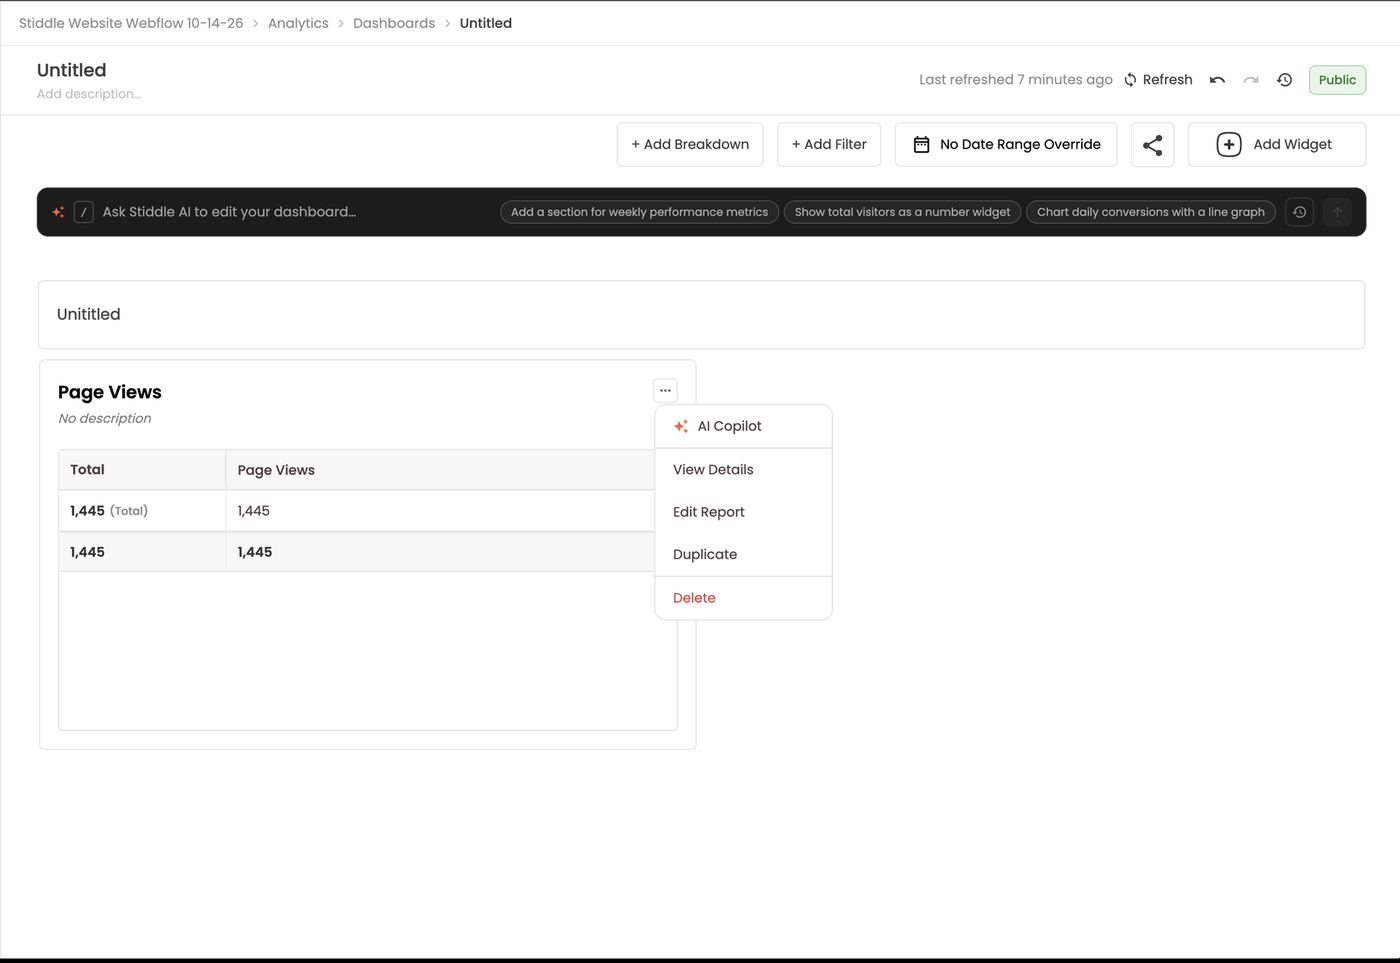Viewport: 1400px width, 963px height.
Task: Click Last refreshed 7 minutes ago text
Action: [x=1016, y=80]
